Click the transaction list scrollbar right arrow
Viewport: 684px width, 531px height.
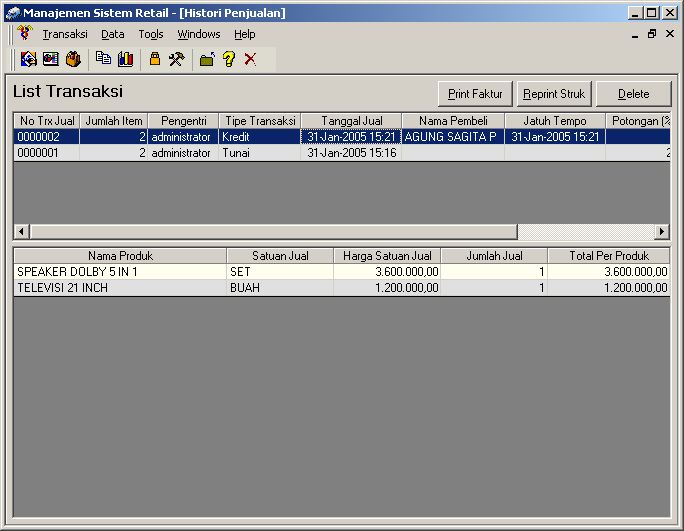[661, 231]
